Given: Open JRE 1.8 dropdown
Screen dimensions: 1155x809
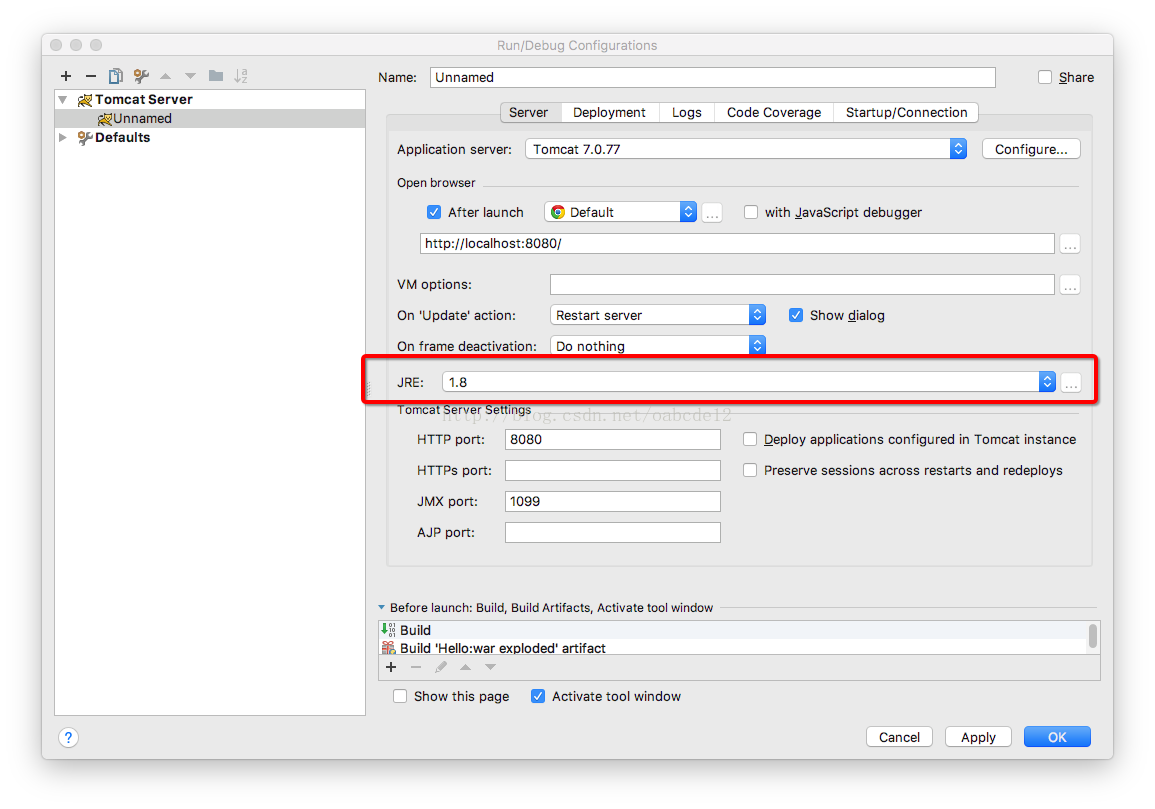Looking at the screenshot, I should click(748, 382).
